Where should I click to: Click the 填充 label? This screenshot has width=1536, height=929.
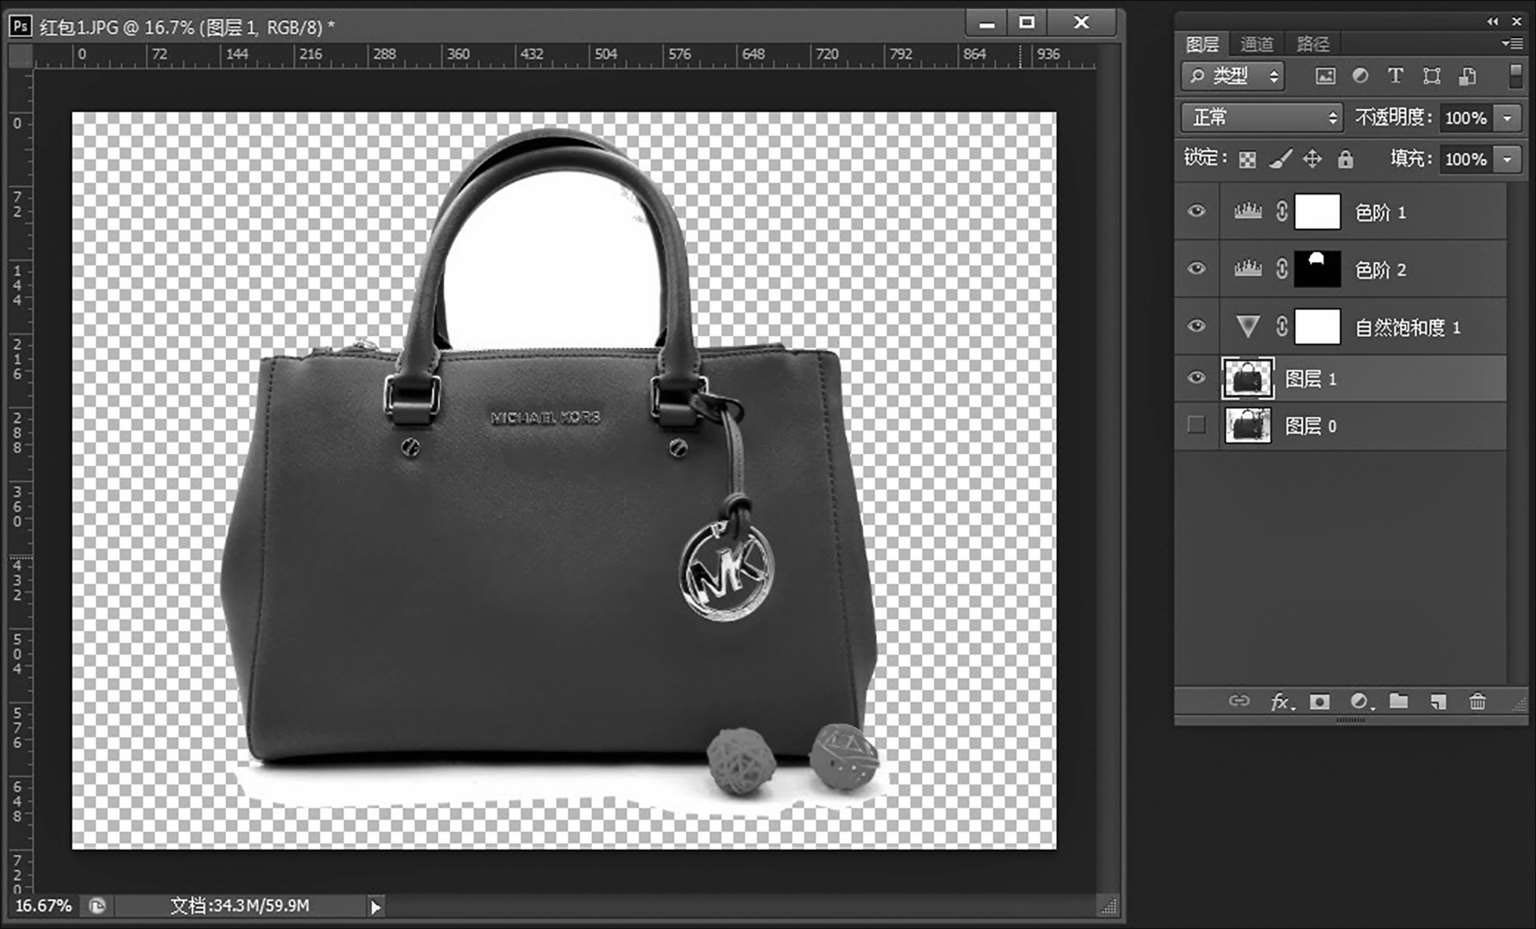point(1411,159)
